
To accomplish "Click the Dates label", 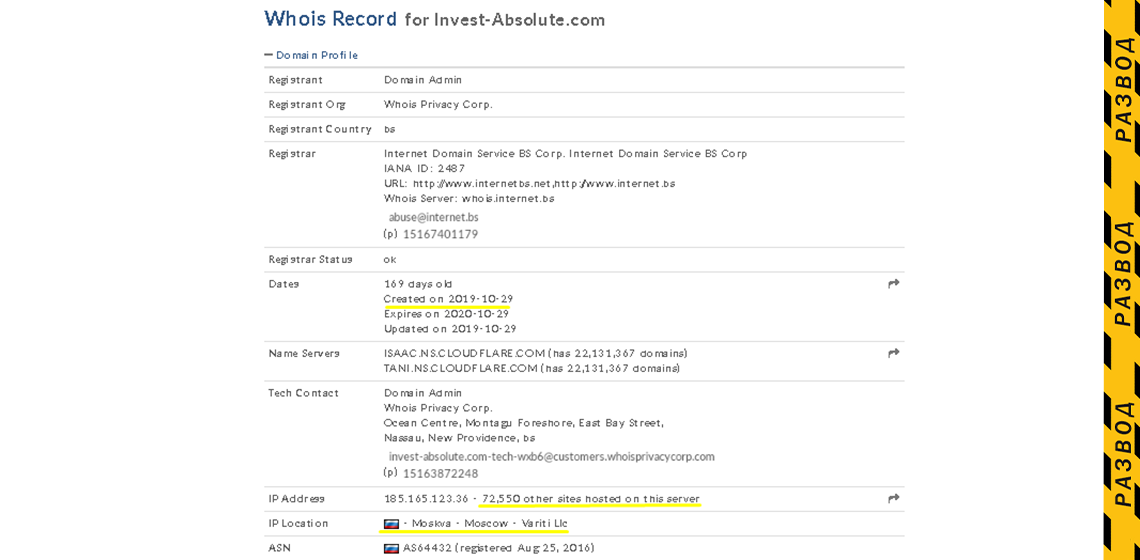I will coord(284,284).
